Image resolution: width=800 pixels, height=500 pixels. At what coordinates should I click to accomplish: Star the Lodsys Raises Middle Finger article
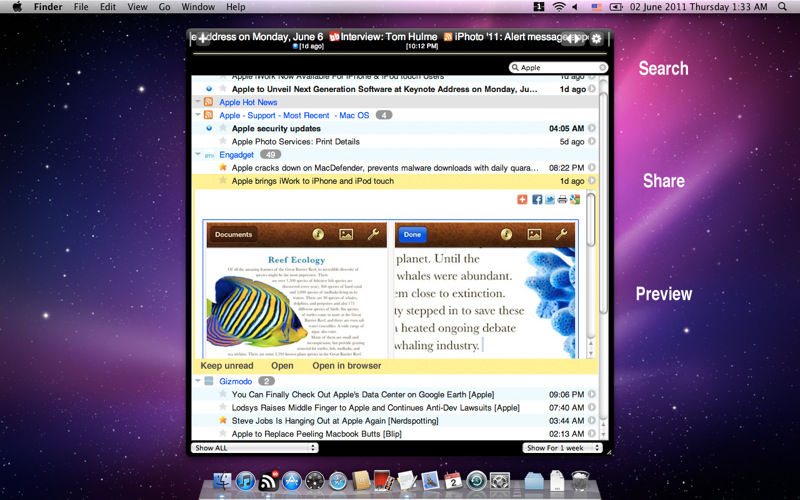point(222,407)
